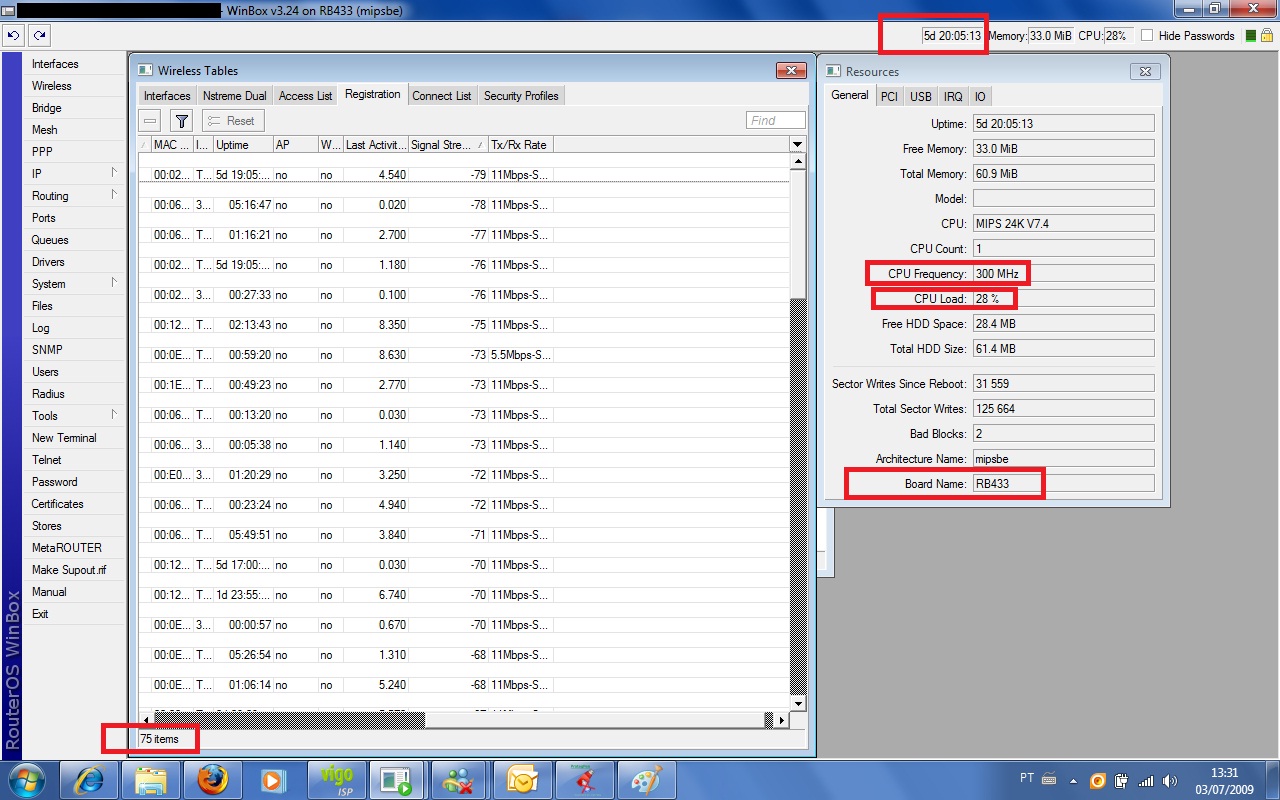Image resolution: width=1280 pixels, height=800 pixels.
Task: Open the Windows Start menu
Action: [x=26, y=779]
